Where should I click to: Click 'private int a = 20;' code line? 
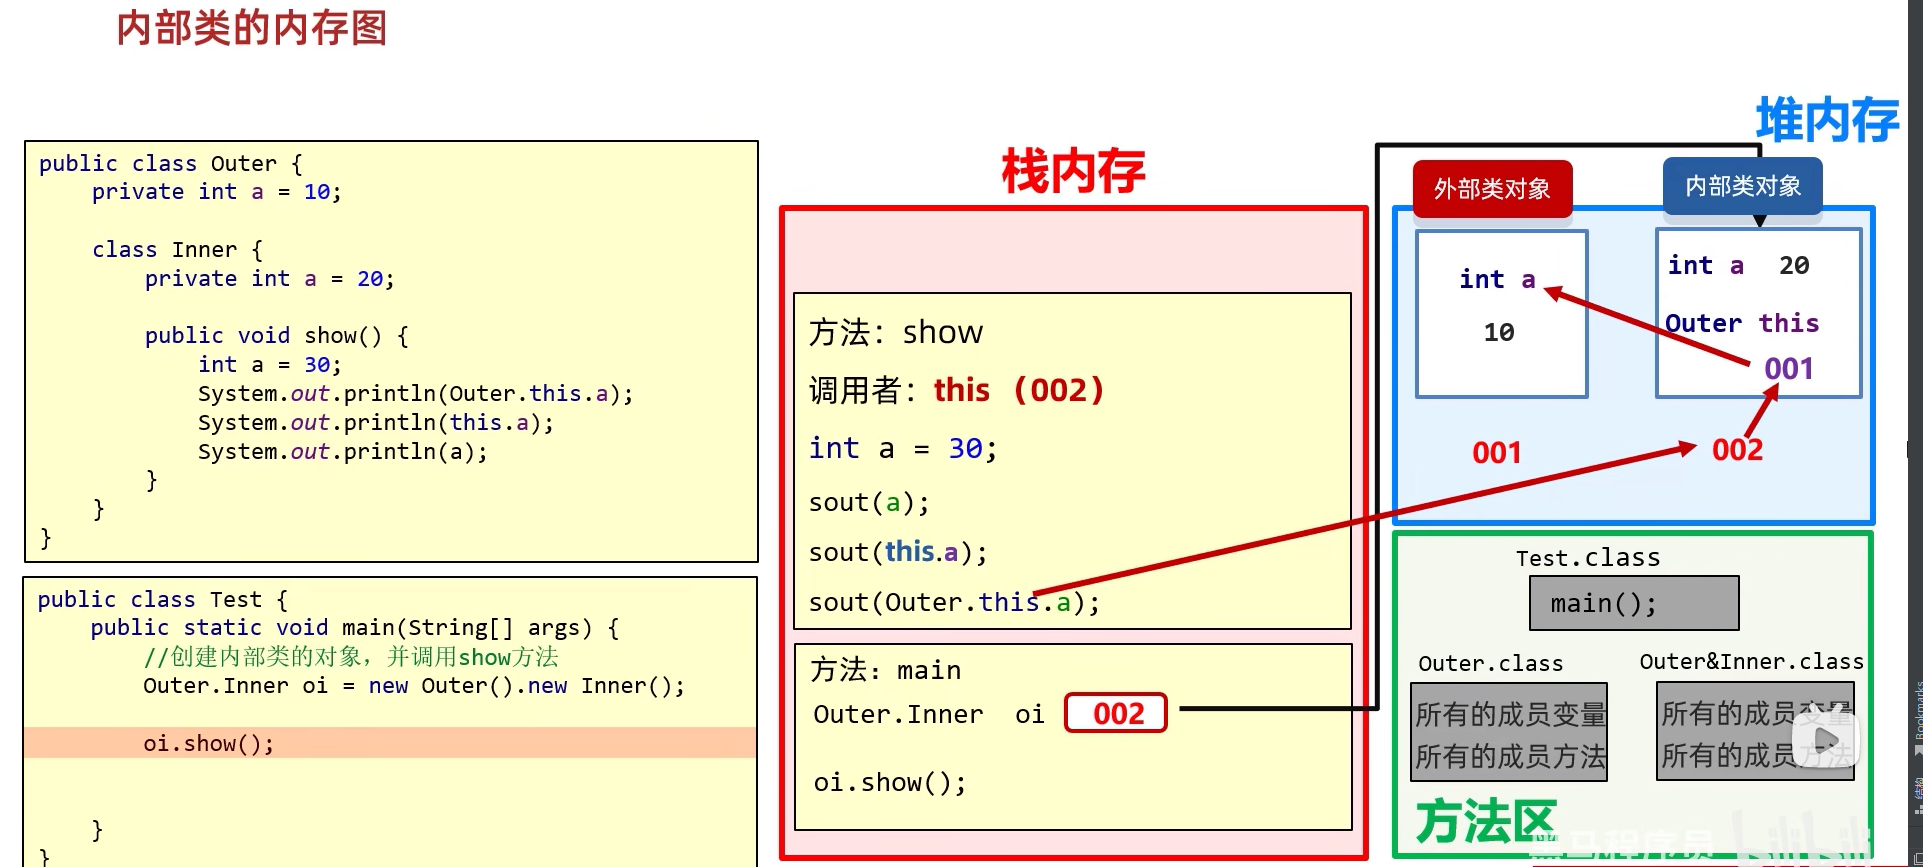click(270, 278)
